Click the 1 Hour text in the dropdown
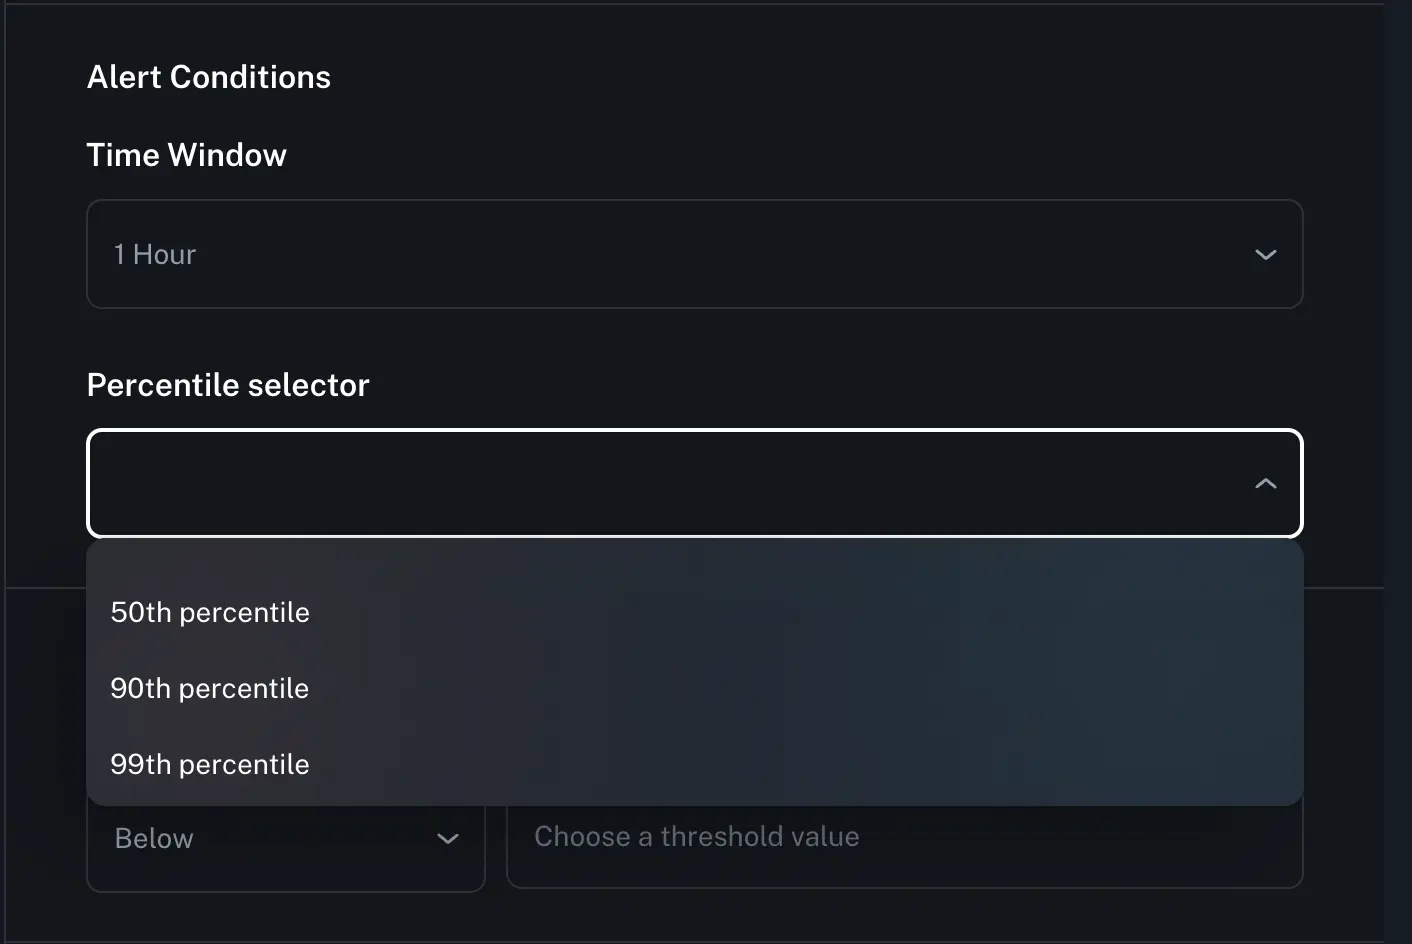Viewport: 1412px width, 944px height. [x=154, y=254]
